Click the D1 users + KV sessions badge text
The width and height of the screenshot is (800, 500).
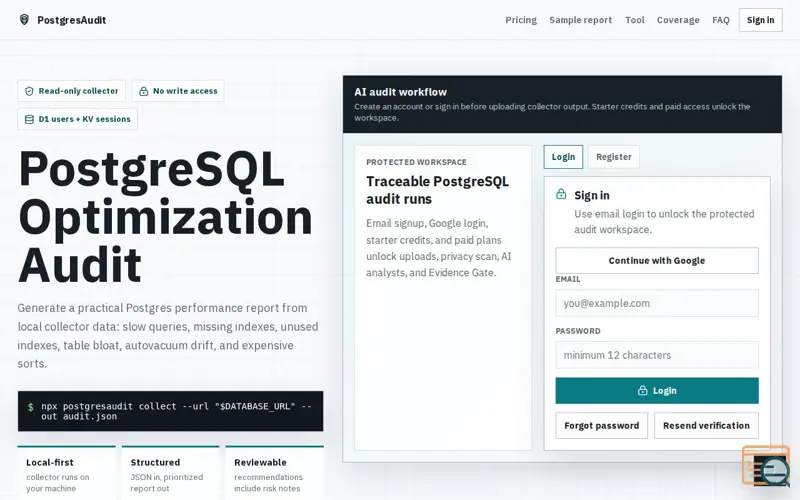click(x=85, y=119)
